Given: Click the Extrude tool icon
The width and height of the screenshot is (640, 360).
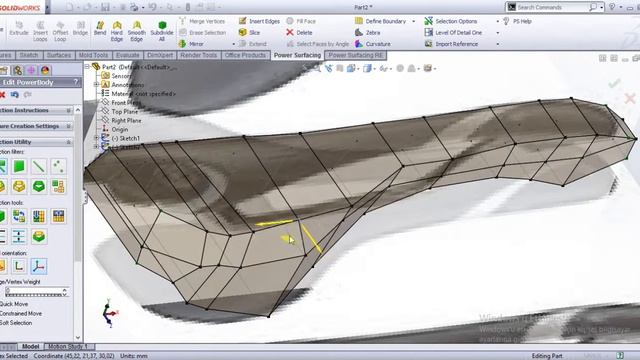Looking at the screenshot, I should tap(19, 25).
